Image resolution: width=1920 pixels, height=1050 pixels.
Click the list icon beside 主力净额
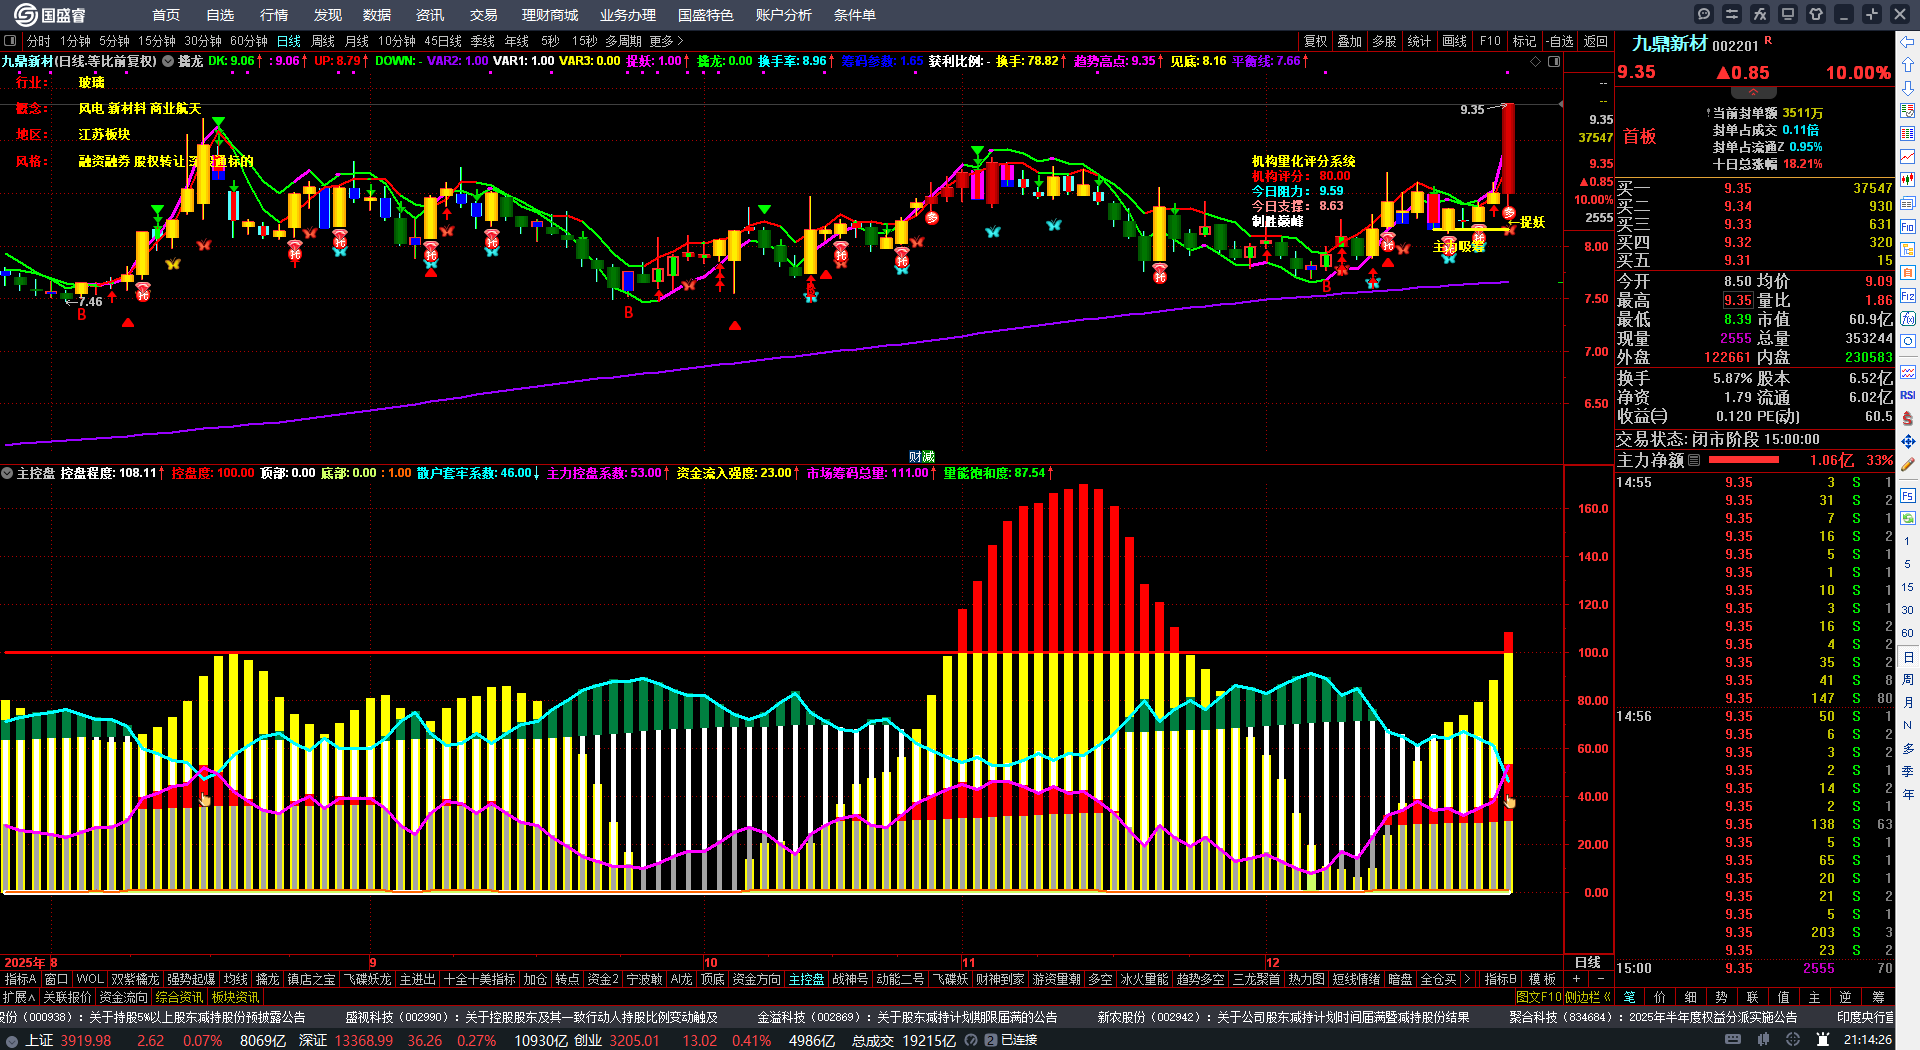(x=1694, y=460)
